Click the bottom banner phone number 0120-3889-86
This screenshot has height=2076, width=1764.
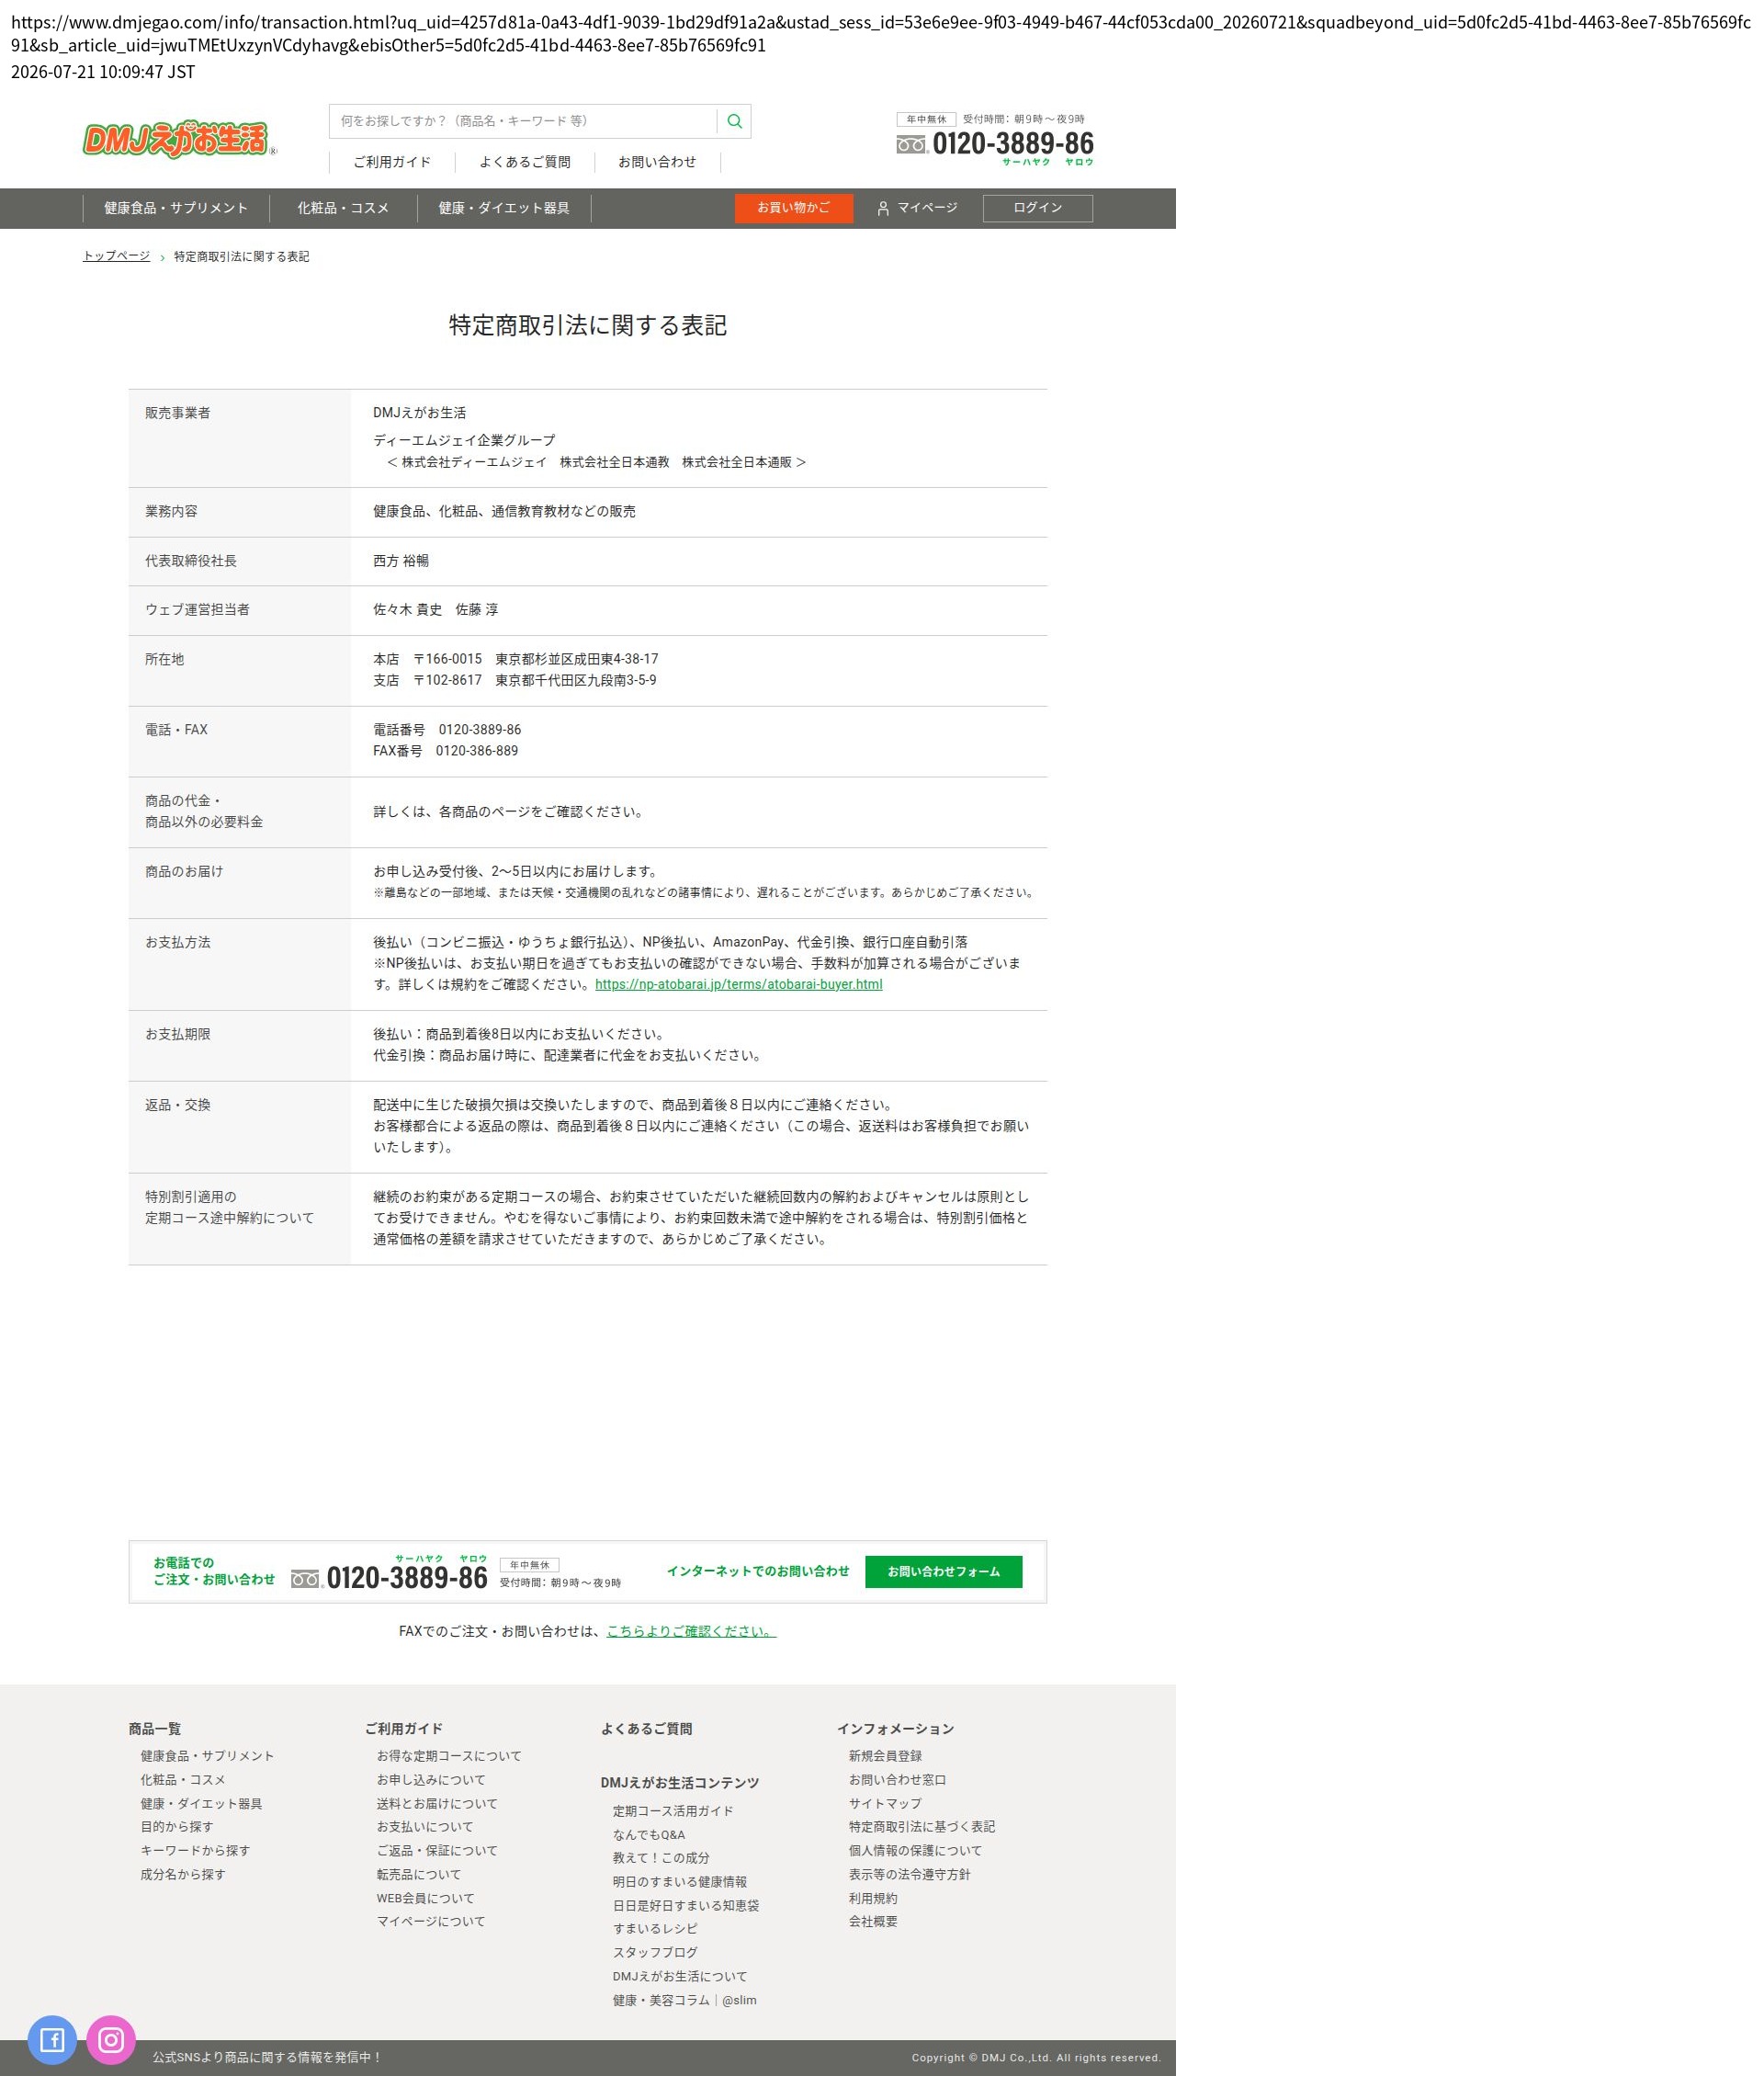tap(407, 1578)
